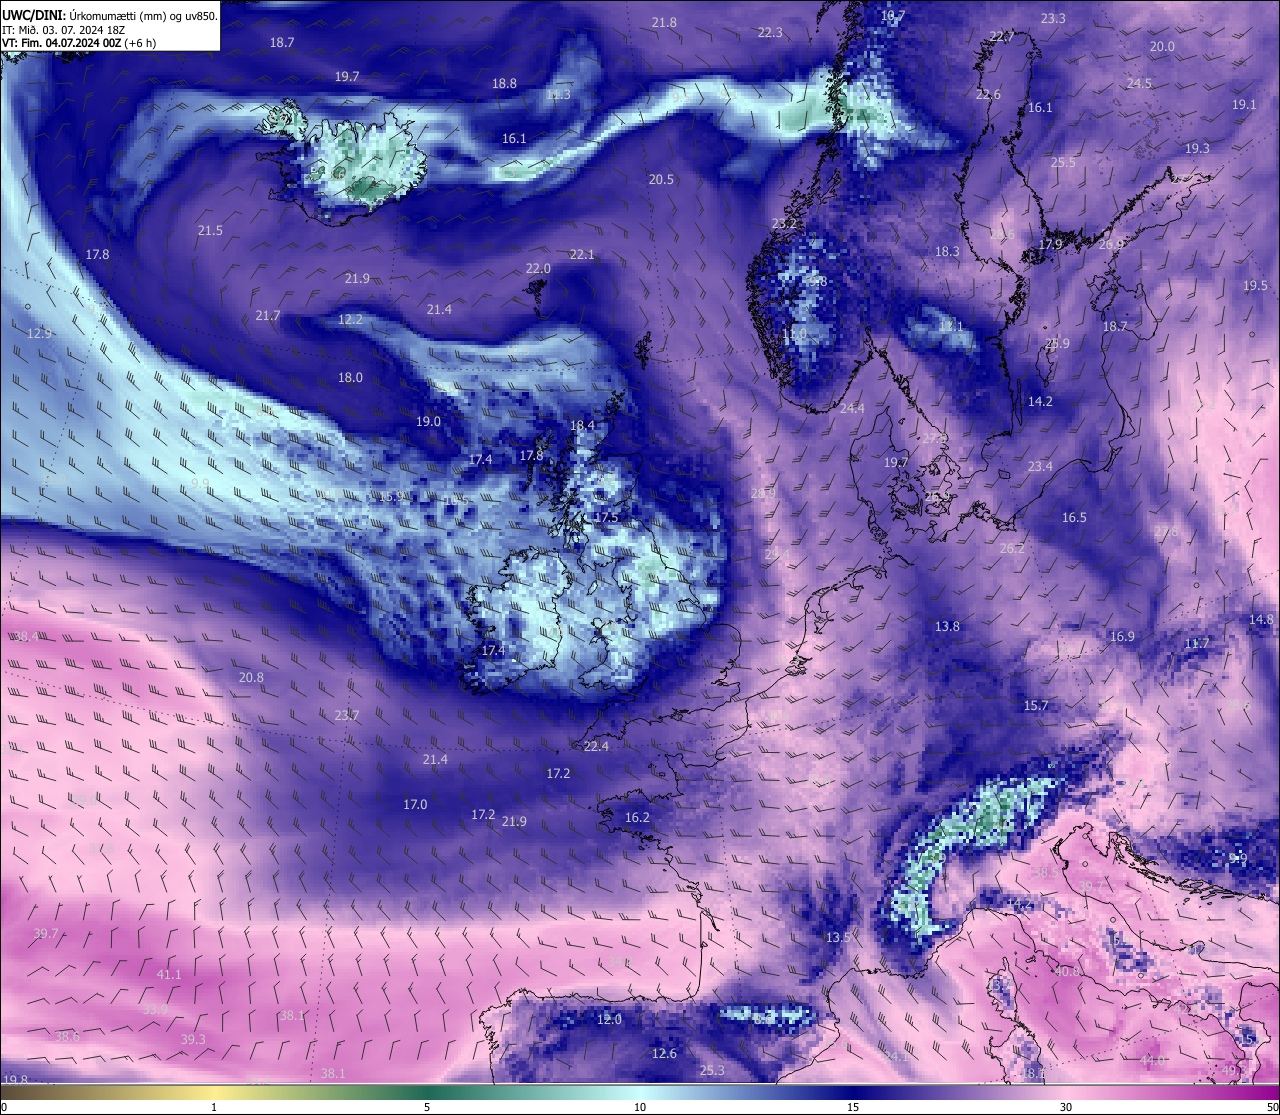Click the map value 25.3
This screenshot has width=1280, height=1115.
pyautogui.click(x=712, y=1070)
